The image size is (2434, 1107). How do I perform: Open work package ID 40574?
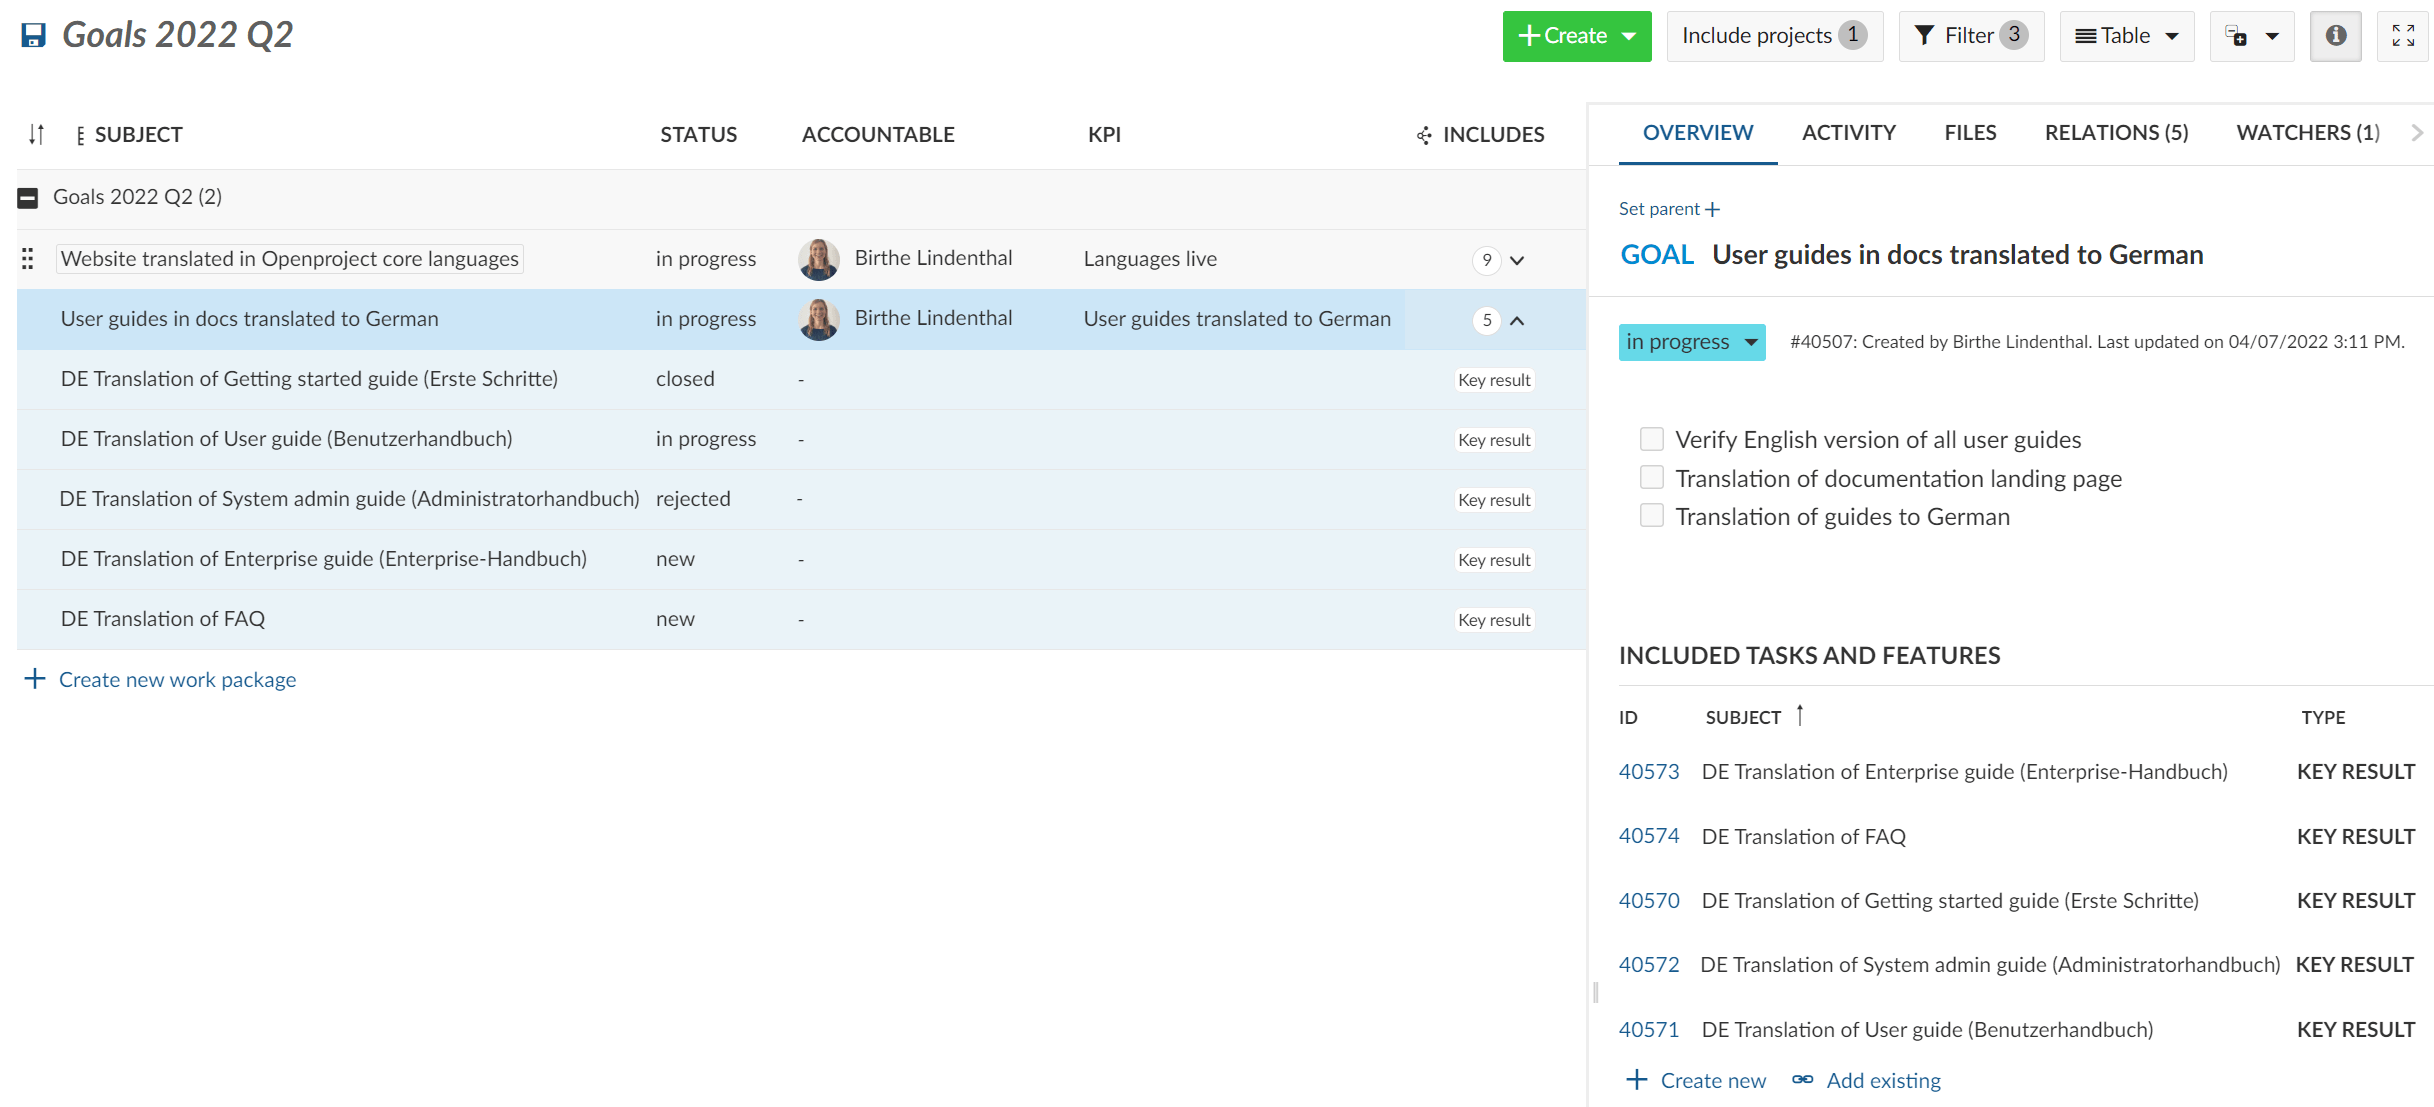pyautogui.click(x=1649, y=836)
